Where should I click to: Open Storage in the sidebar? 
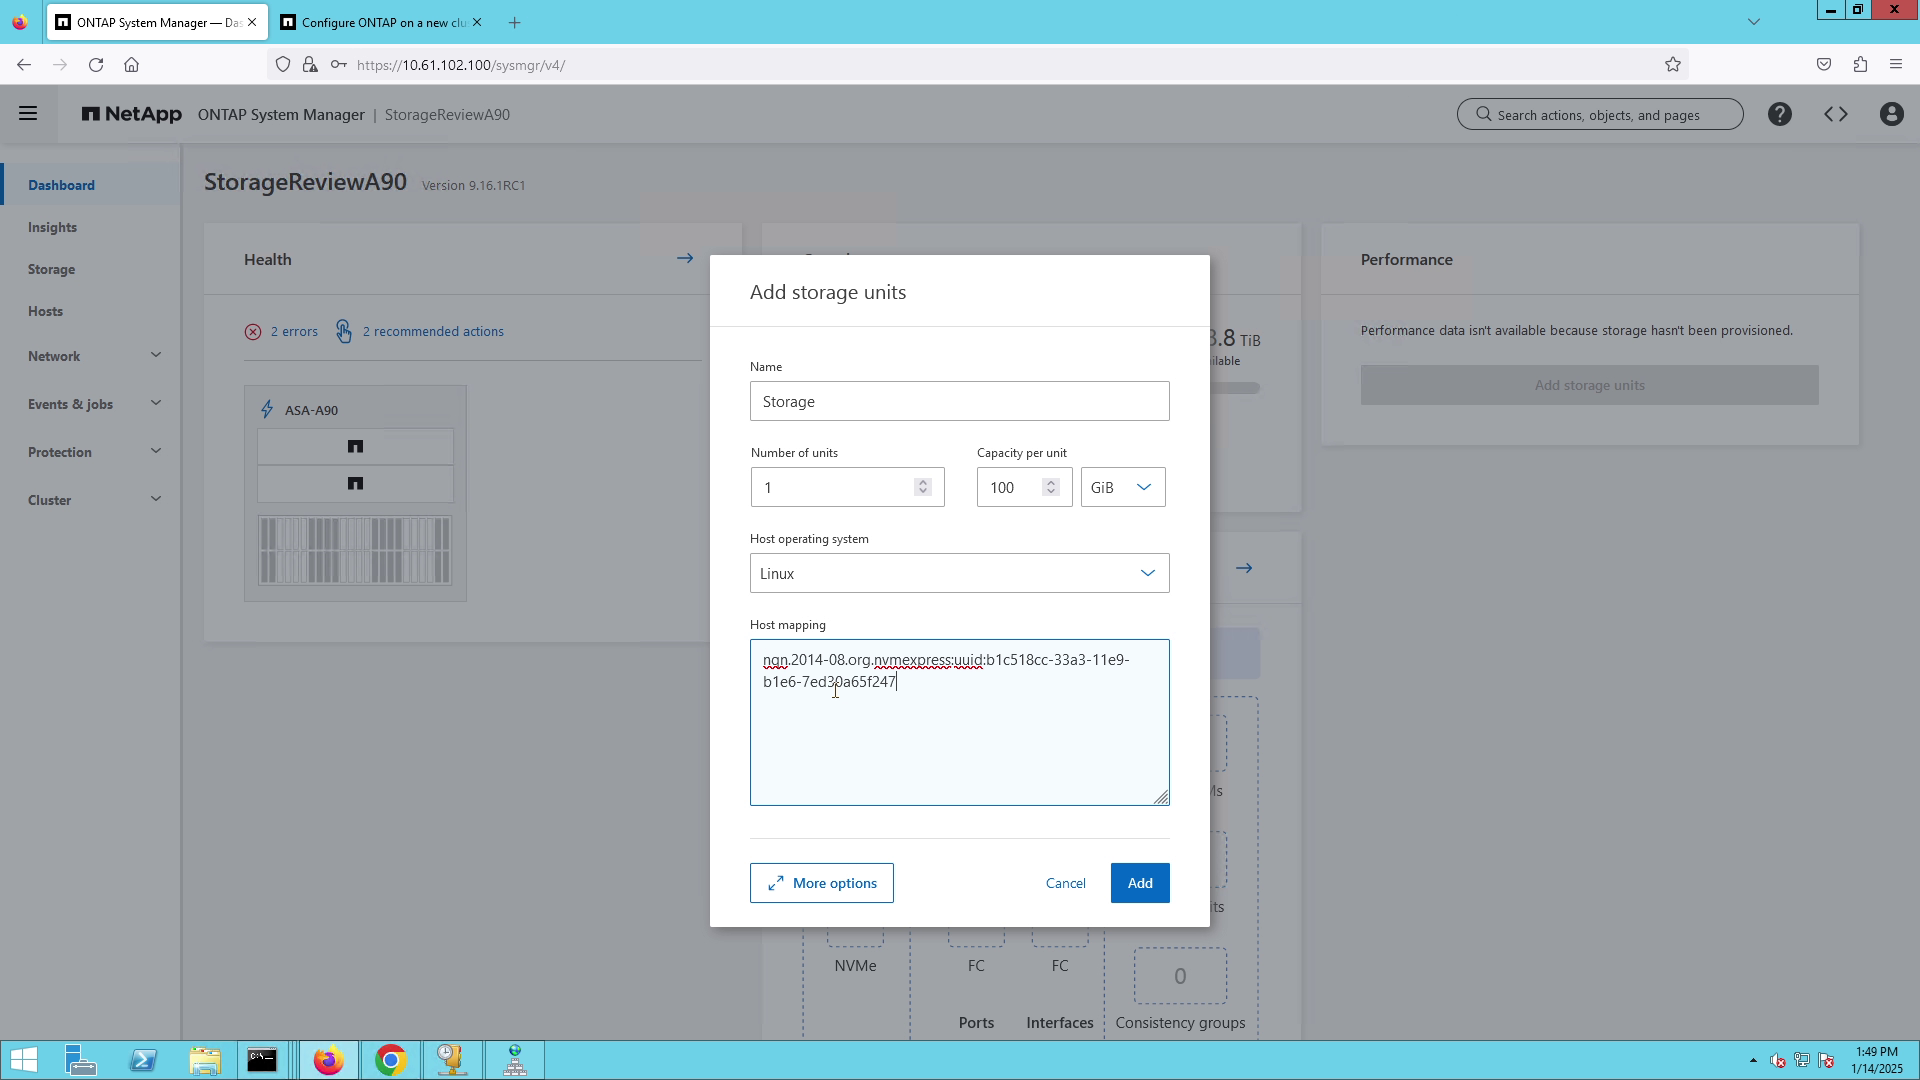pos(52,269)
